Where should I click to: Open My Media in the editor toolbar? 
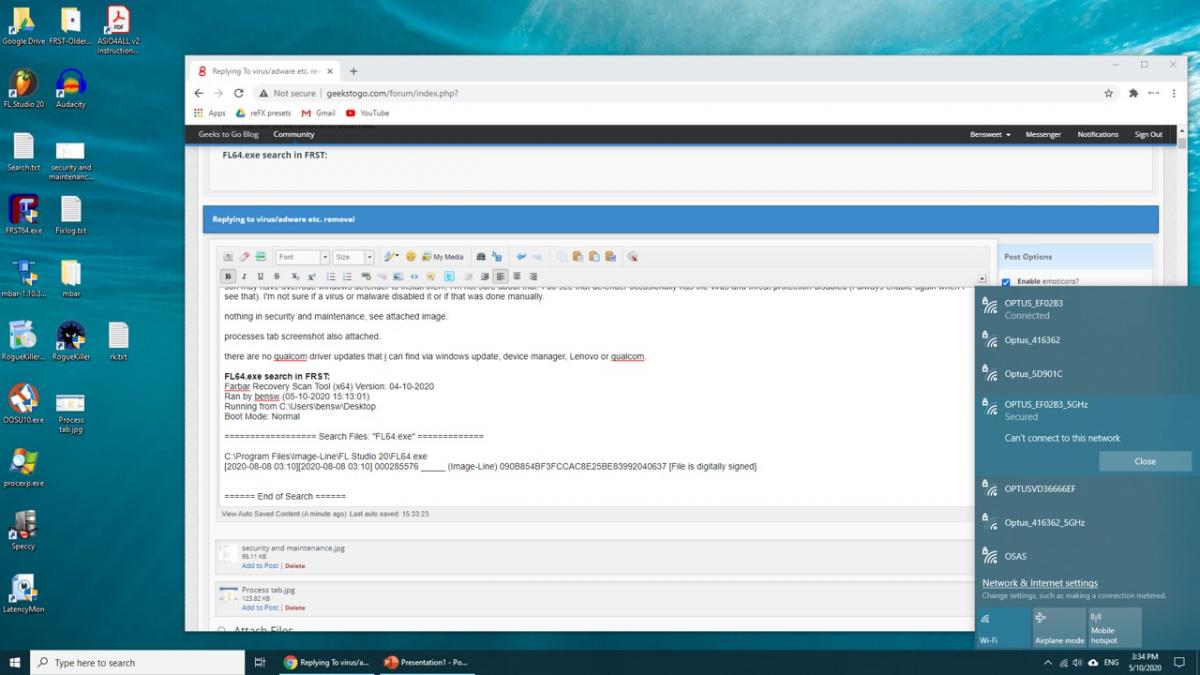point(443,257)
